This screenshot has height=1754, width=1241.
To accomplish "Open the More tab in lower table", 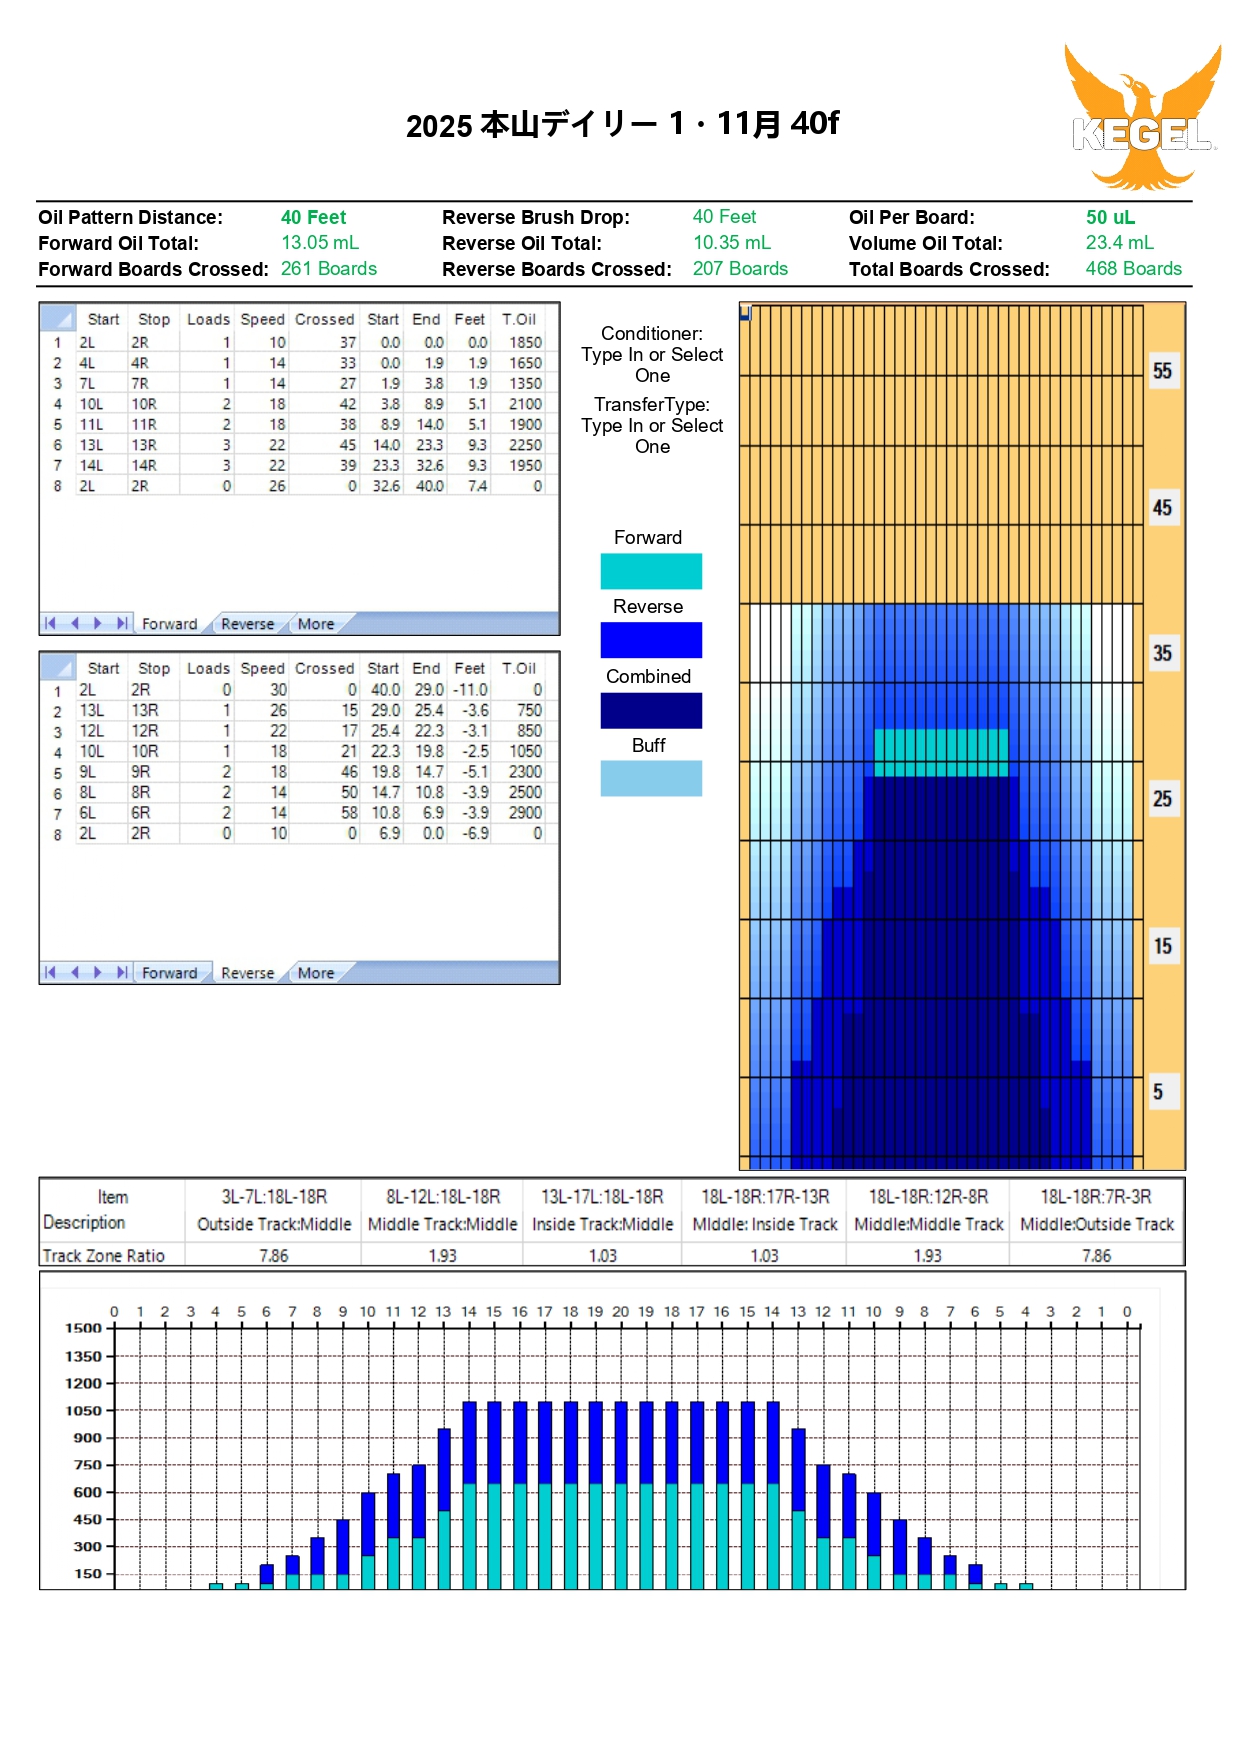I will [316, 973].
